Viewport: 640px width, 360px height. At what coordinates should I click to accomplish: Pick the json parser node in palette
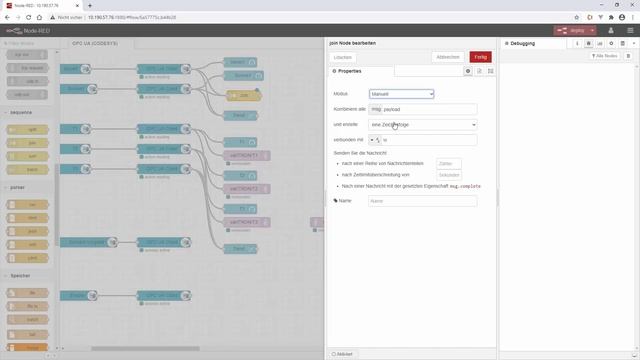(28, 231)
